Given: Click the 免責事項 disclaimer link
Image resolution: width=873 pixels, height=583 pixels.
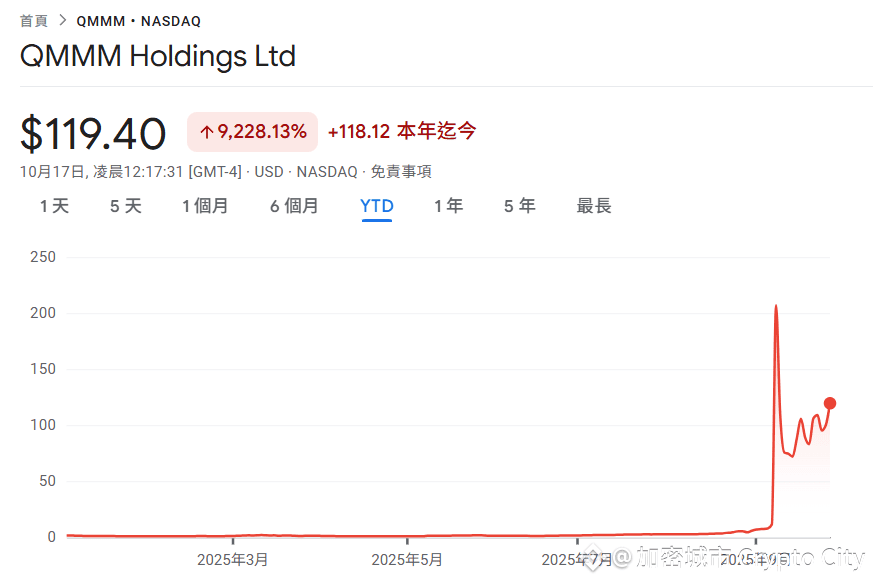Looking at the screenshot, I should [x=401, y=172].
